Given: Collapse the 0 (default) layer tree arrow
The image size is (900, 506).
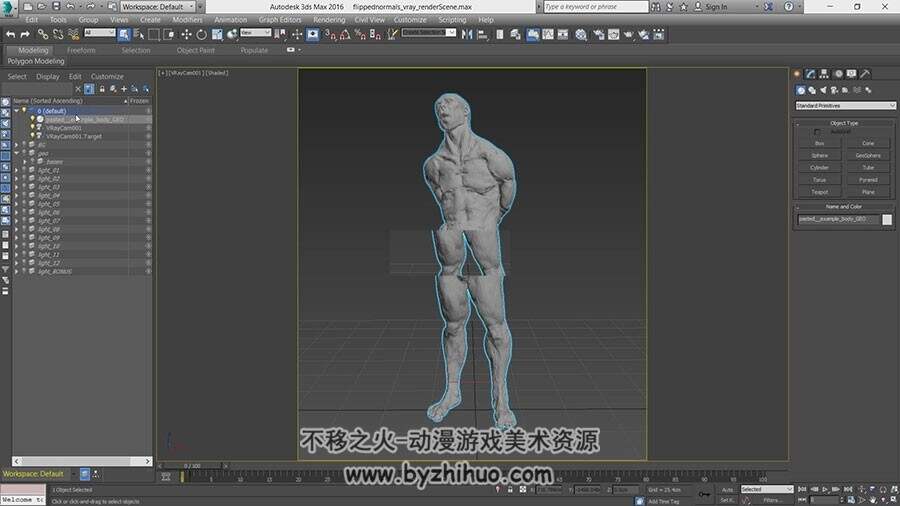Looking at the screenshot, I should (17, 110).
